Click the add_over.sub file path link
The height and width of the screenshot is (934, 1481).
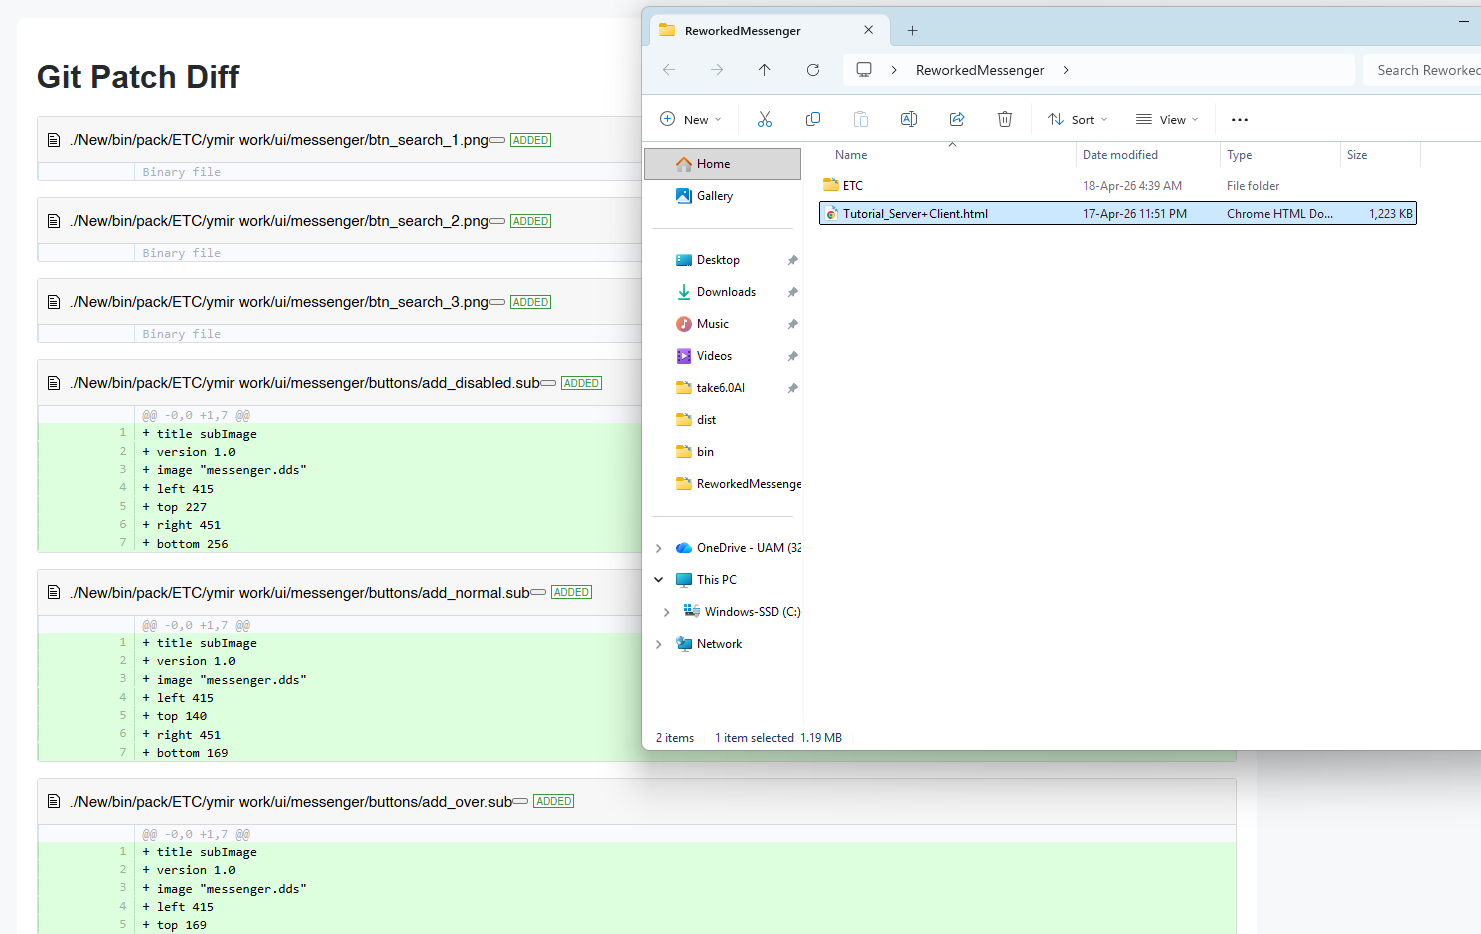tap(291, 802)
